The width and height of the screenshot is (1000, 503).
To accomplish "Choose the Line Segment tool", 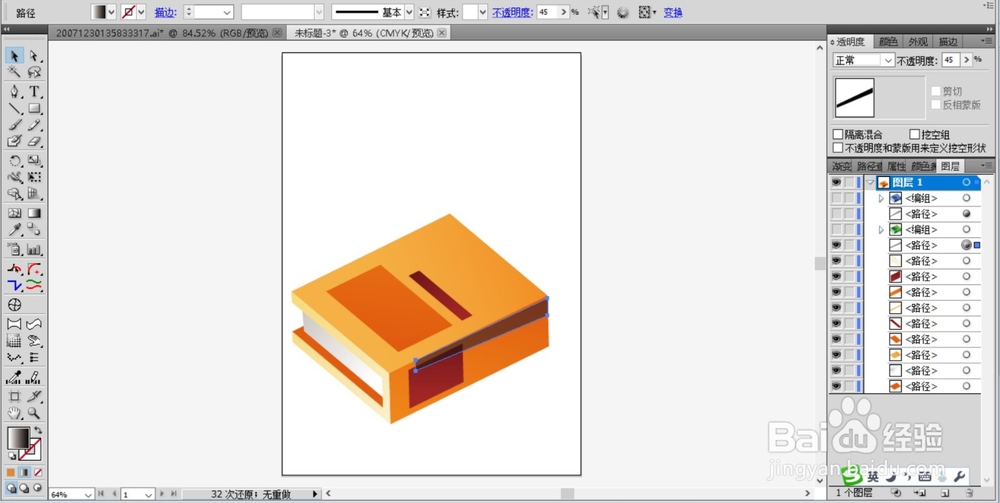I will pyautogui.click(x=15, y=108).
